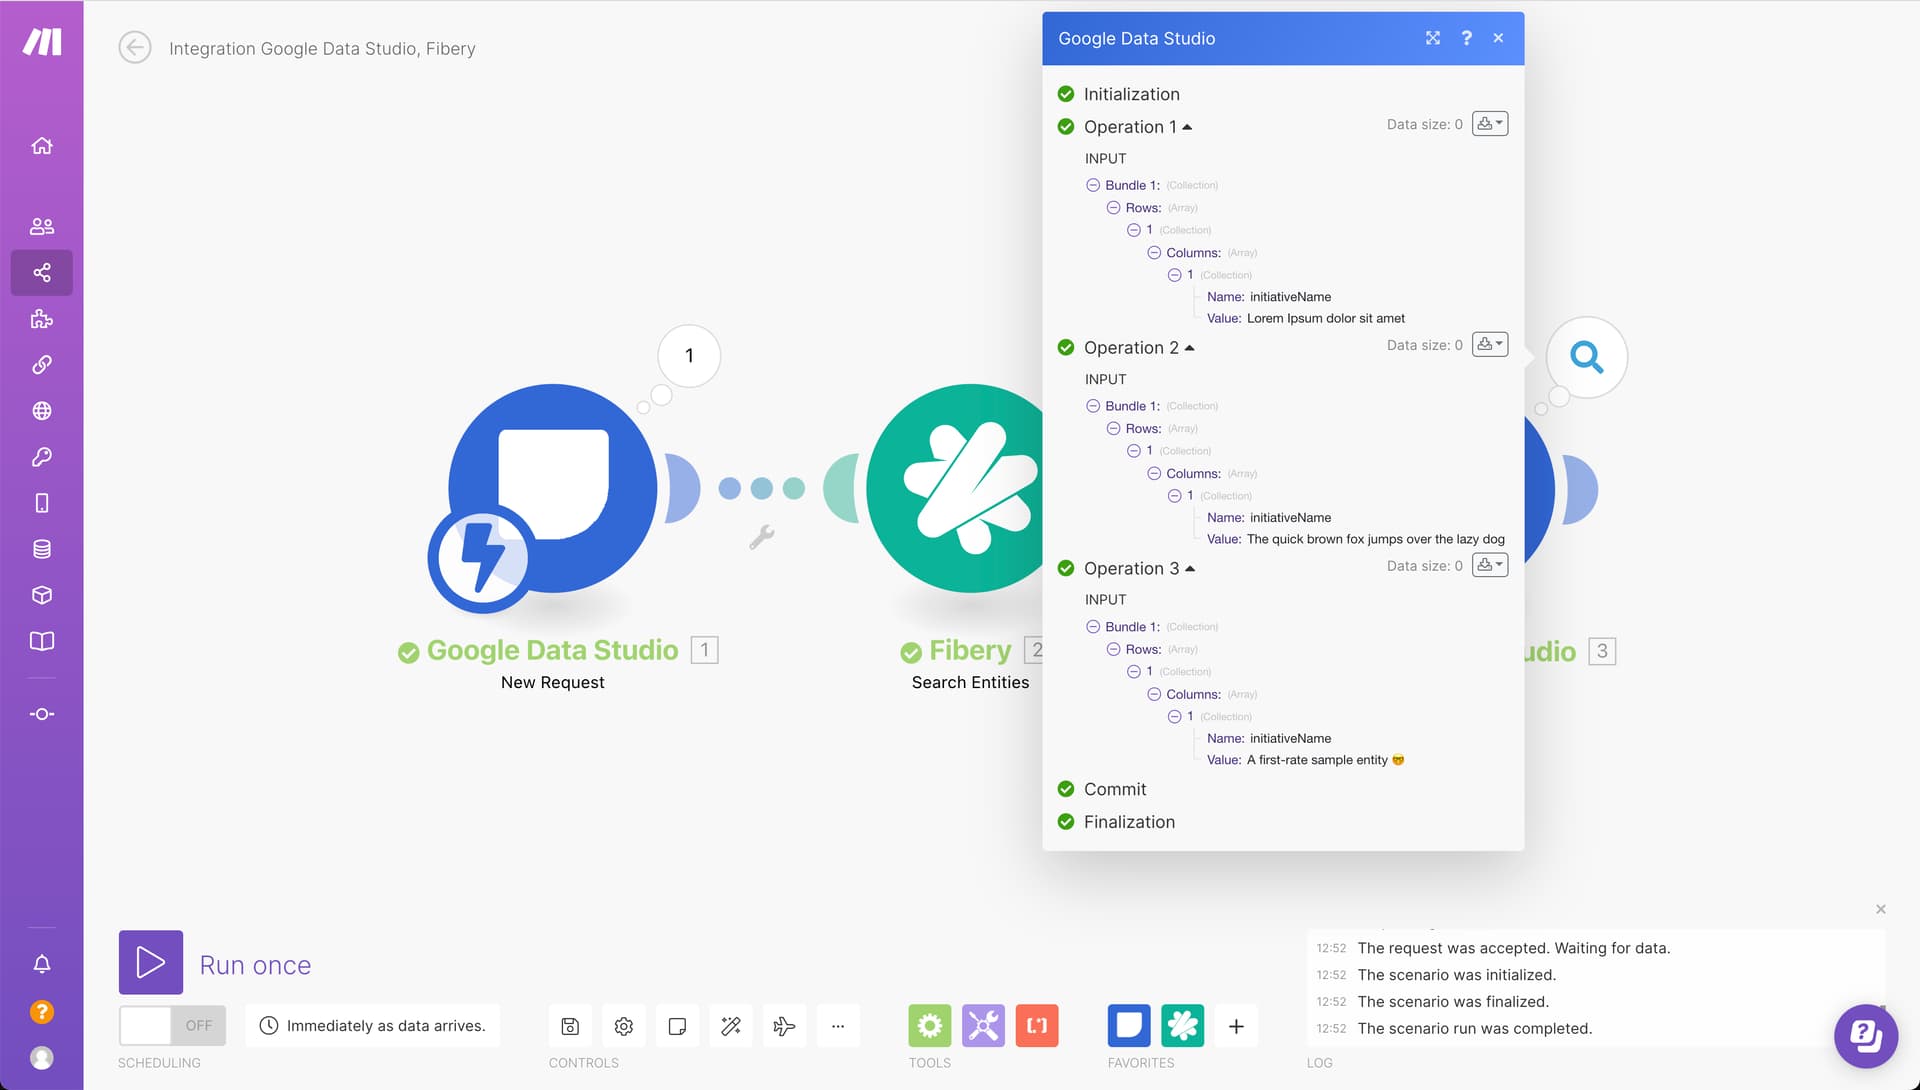Open bubble showing 1 operation
The height and width of the screenshot is (1090, 1920).
pyautogui.click(x=689, y=356)
